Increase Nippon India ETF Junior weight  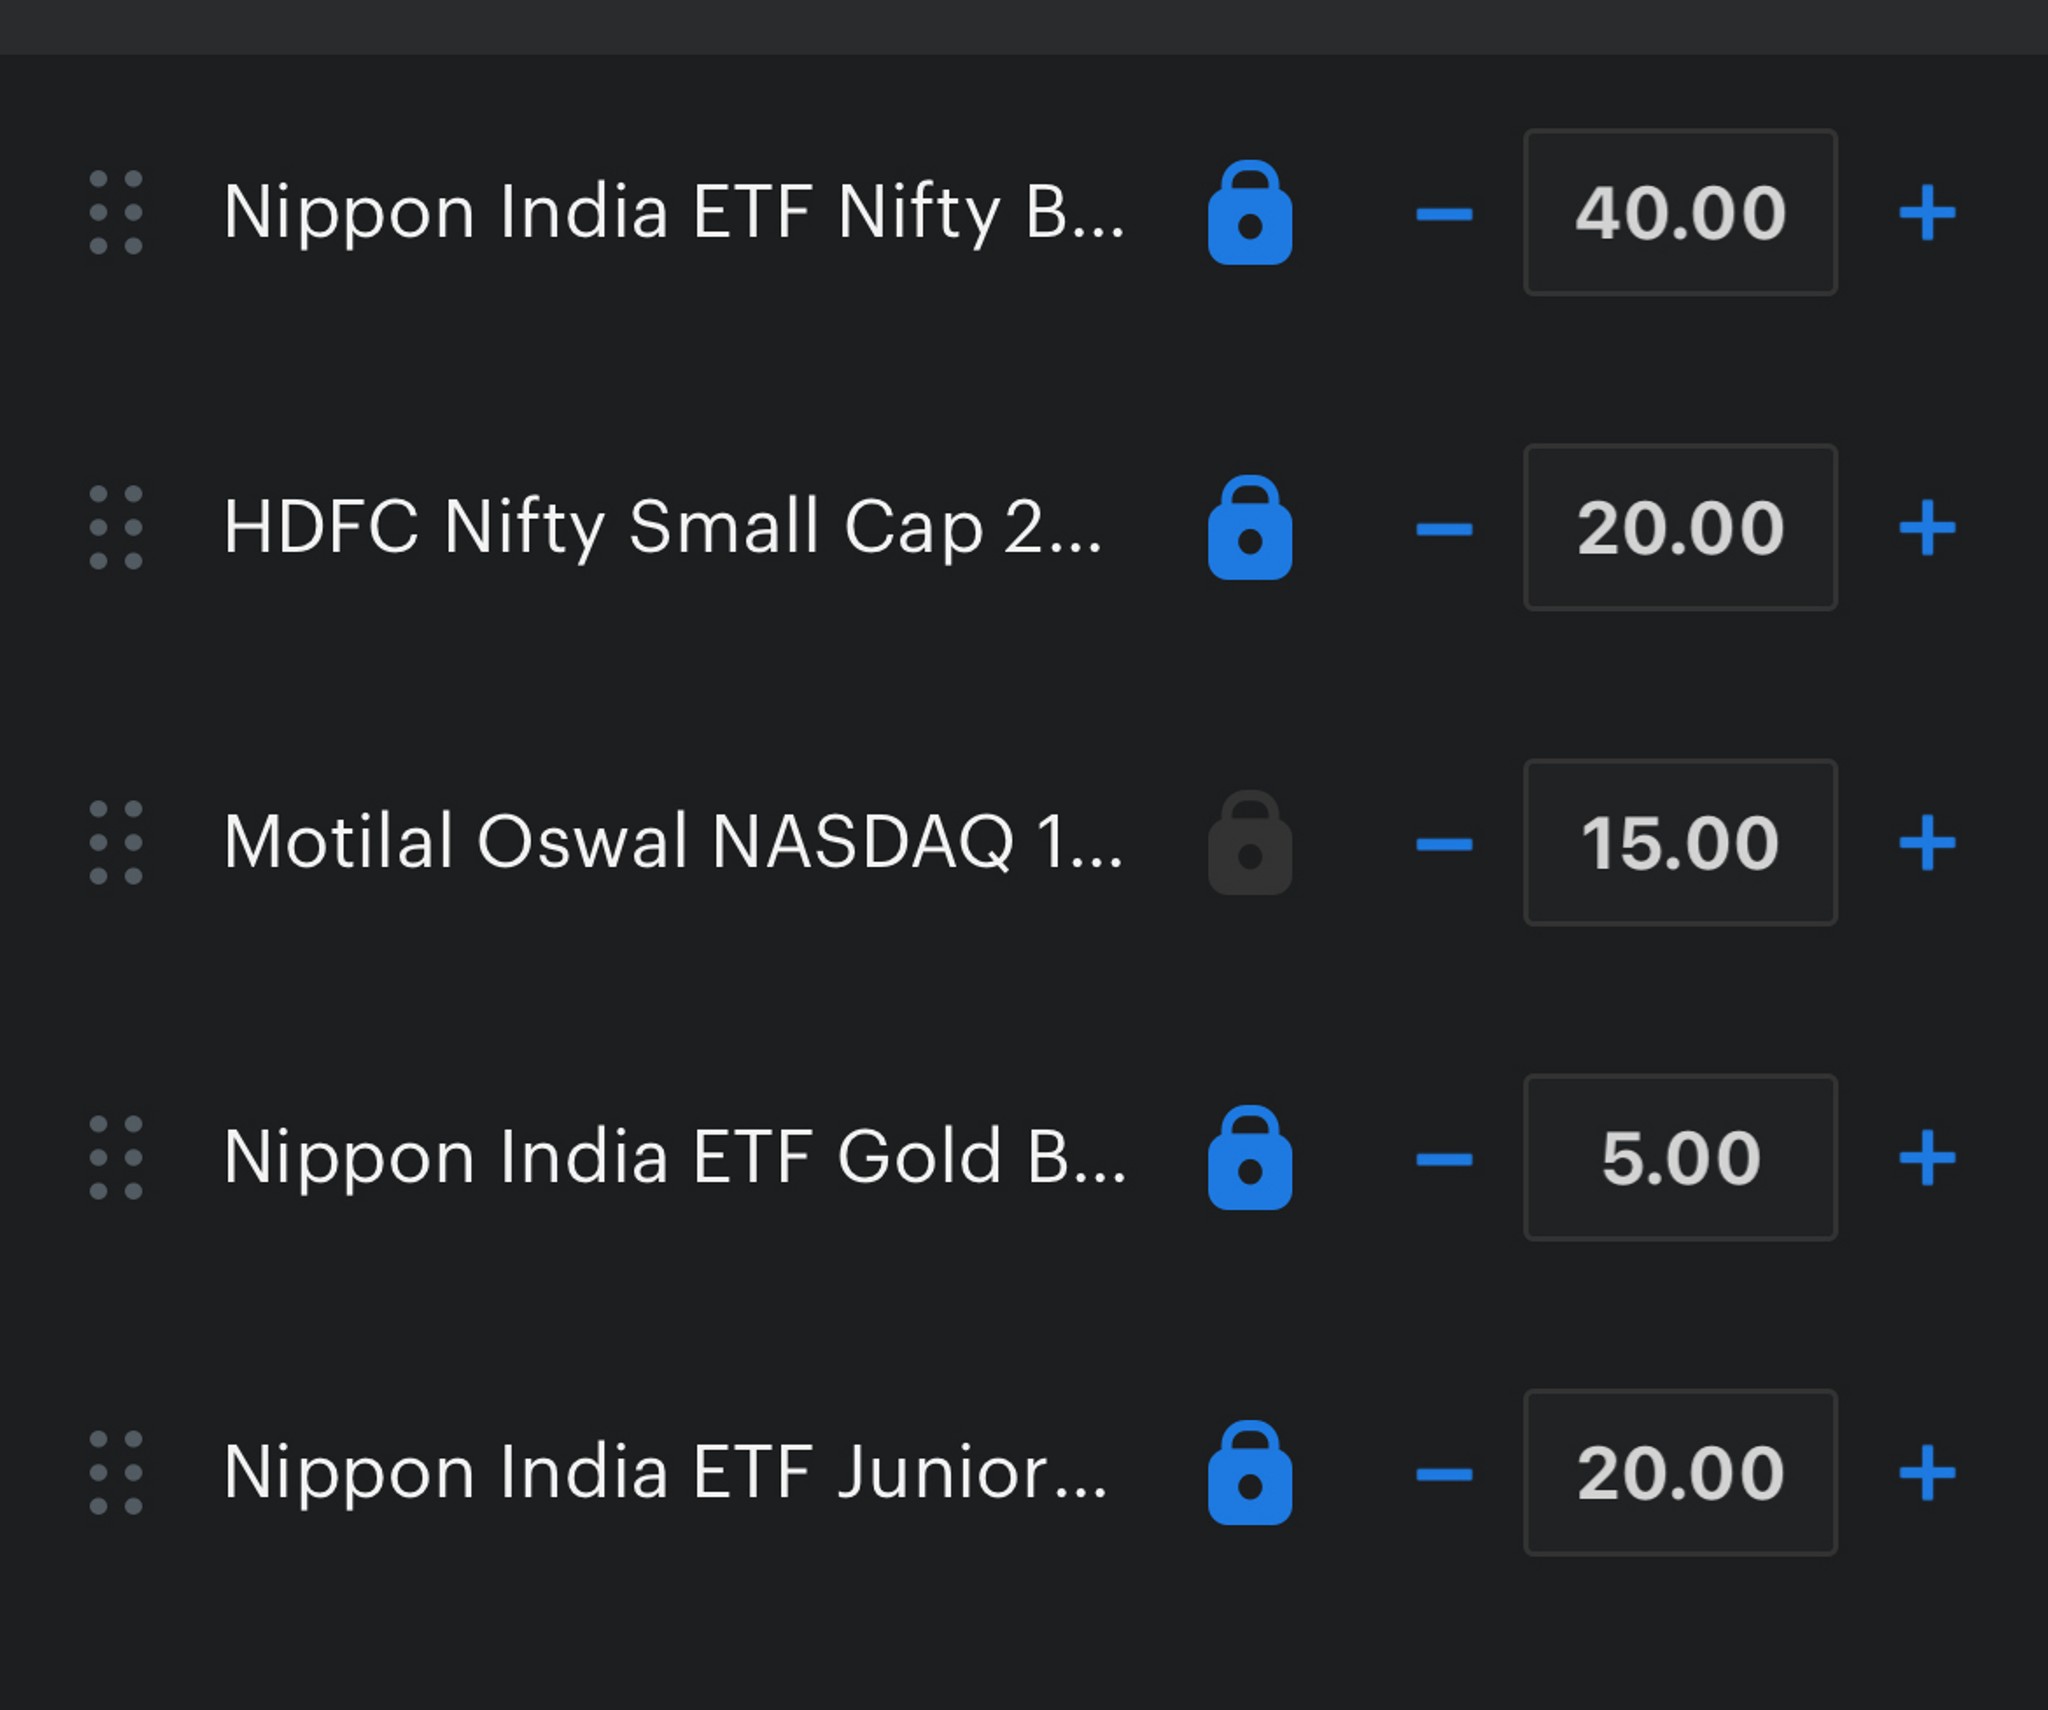[1927, 1473]
